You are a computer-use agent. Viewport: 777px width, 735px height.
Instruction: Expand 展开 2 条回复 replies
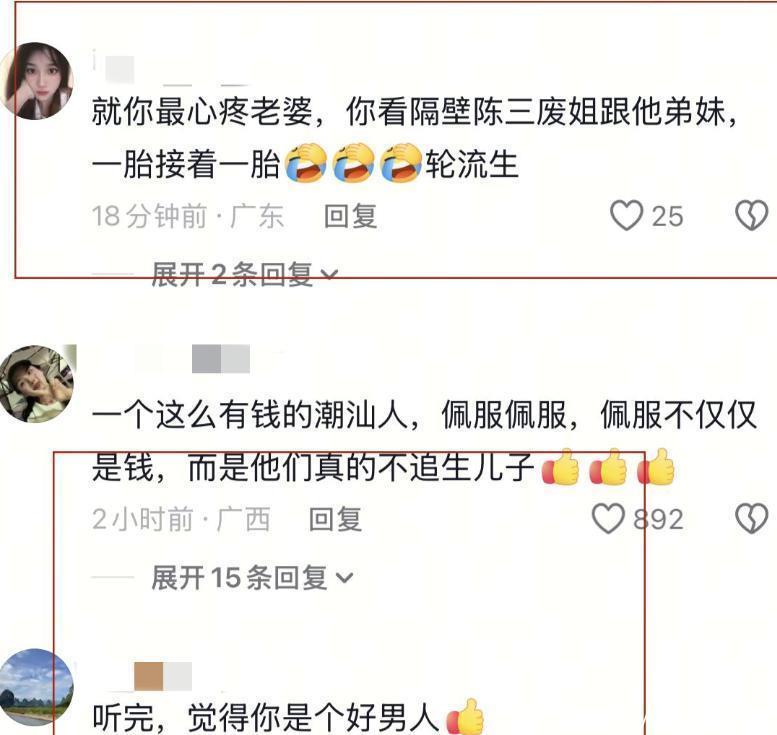pos(245,274)
